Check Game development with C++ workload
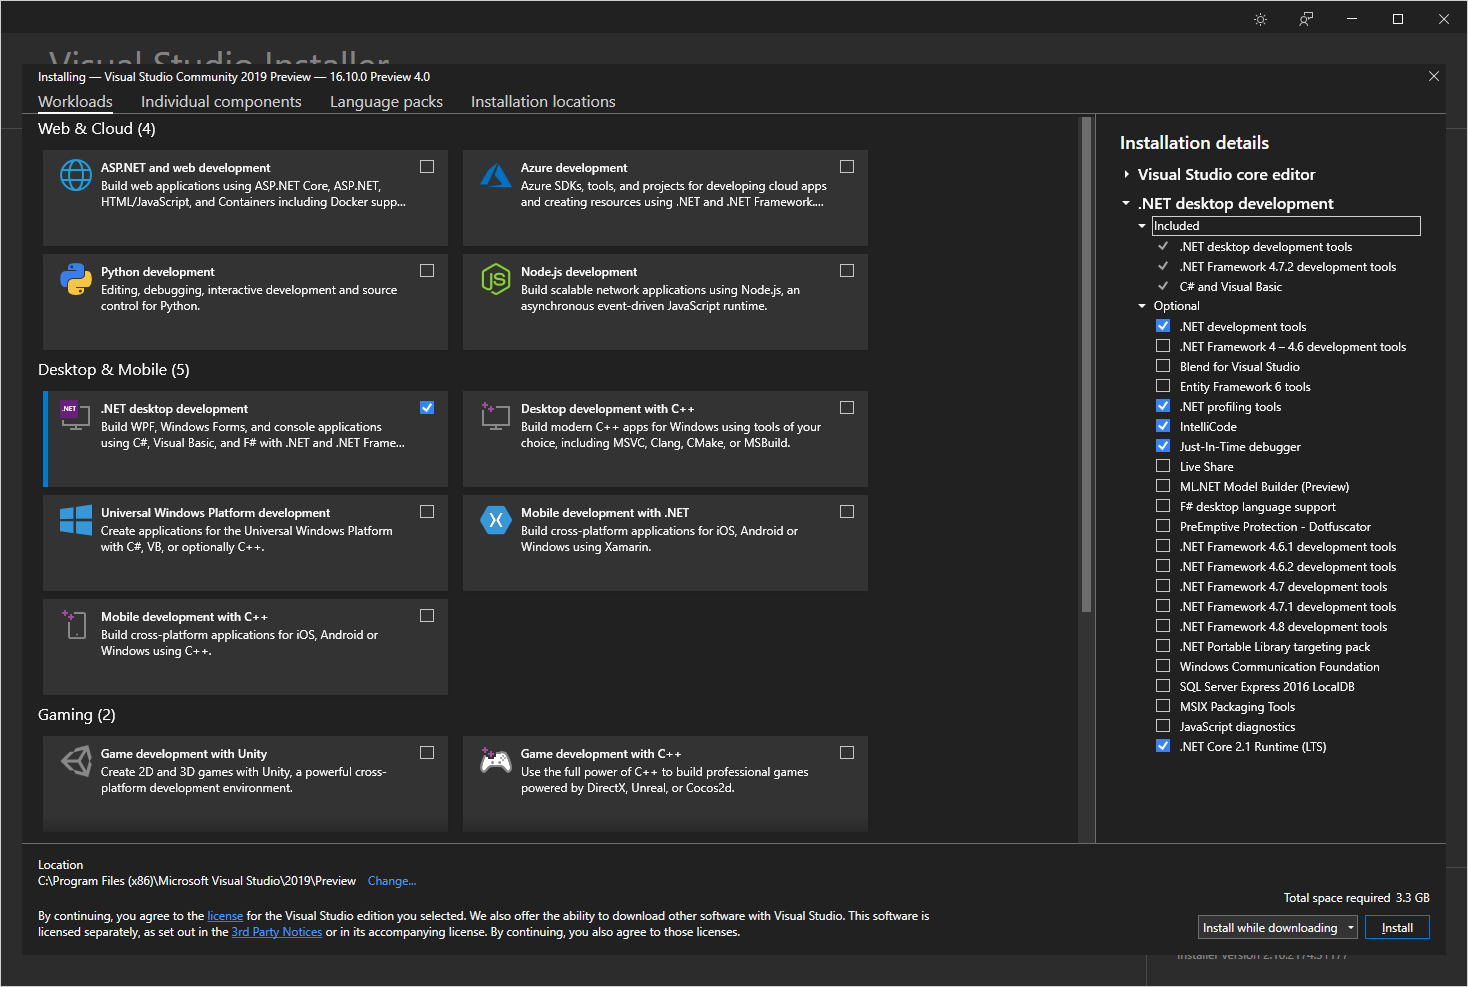 click(x=847, y=753)
